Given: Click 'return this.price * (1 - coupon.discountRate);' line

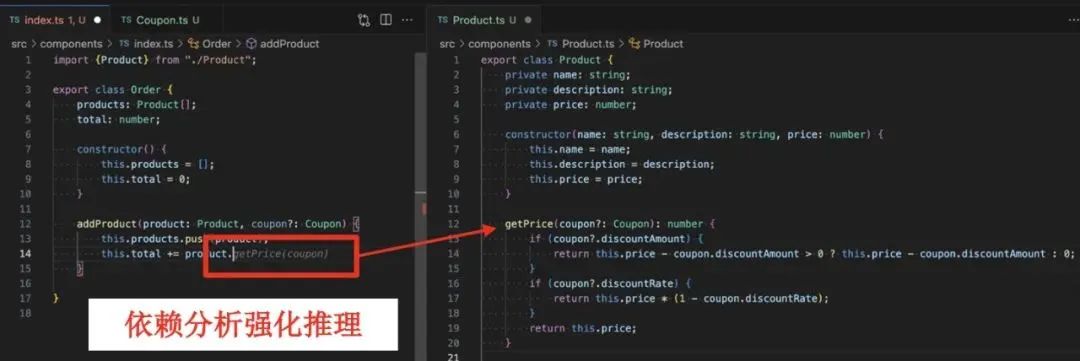Looking at the screenshot, I should point(692,298).
